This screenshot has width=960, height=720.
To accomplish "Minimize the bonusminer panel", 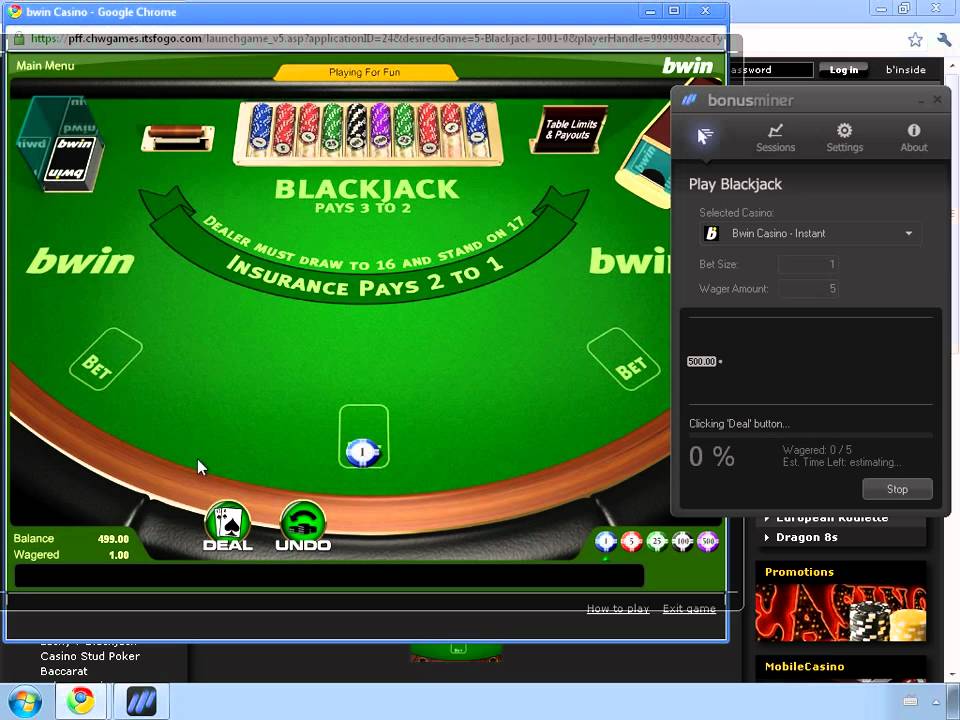I will 920,100.
